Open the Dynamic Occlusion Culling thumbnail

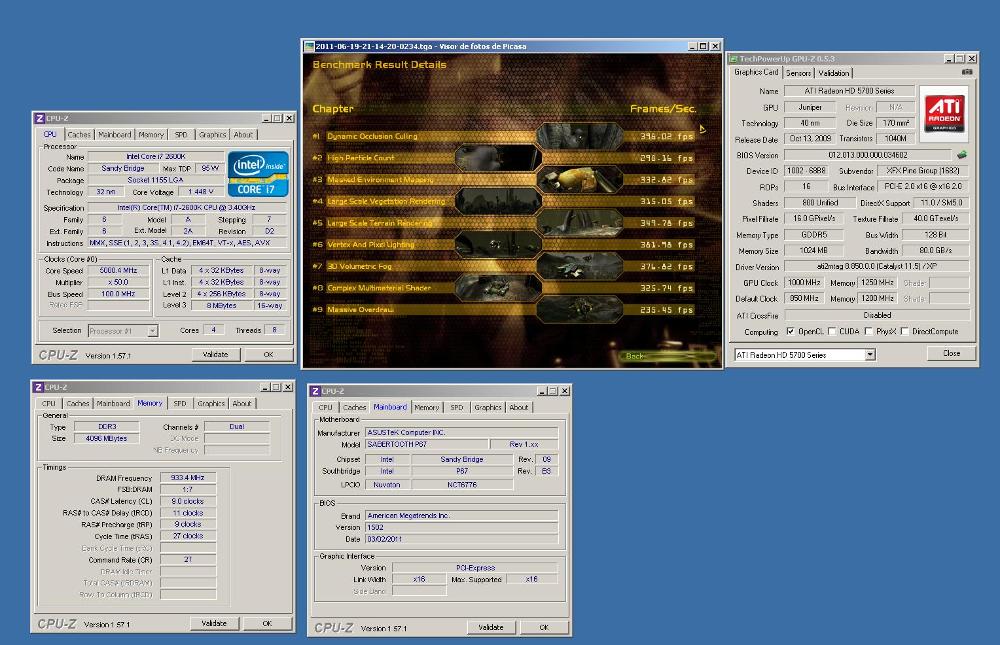click(x=579, y=136)
